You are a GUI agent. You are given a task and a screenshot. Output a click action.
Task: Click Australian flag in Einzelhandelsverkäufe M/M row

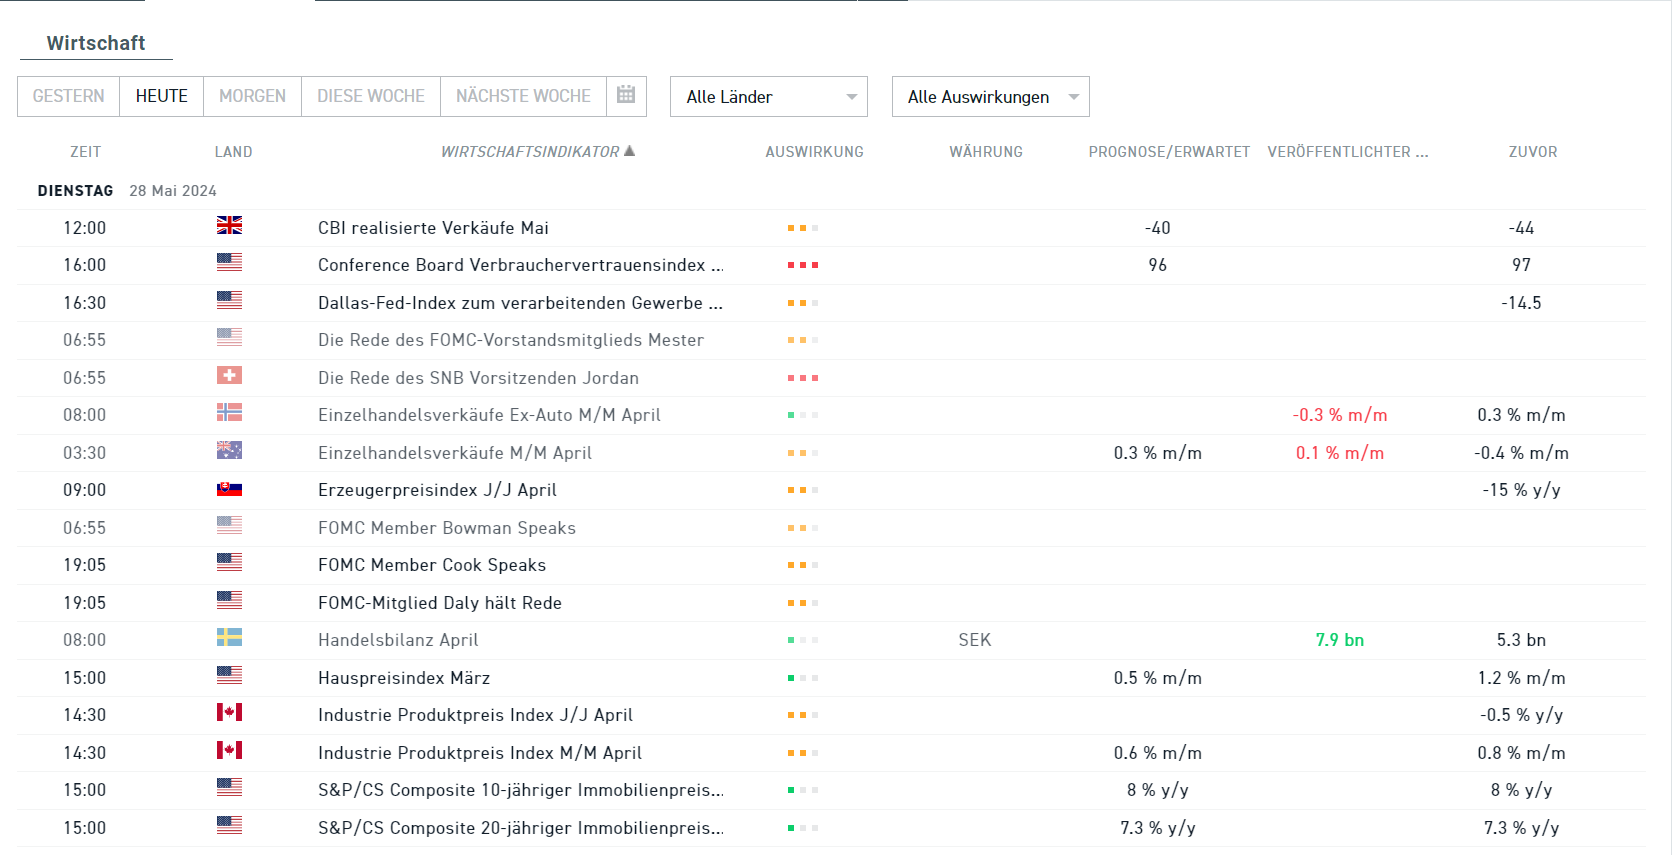pyautogui.click(x=229, y=451)
